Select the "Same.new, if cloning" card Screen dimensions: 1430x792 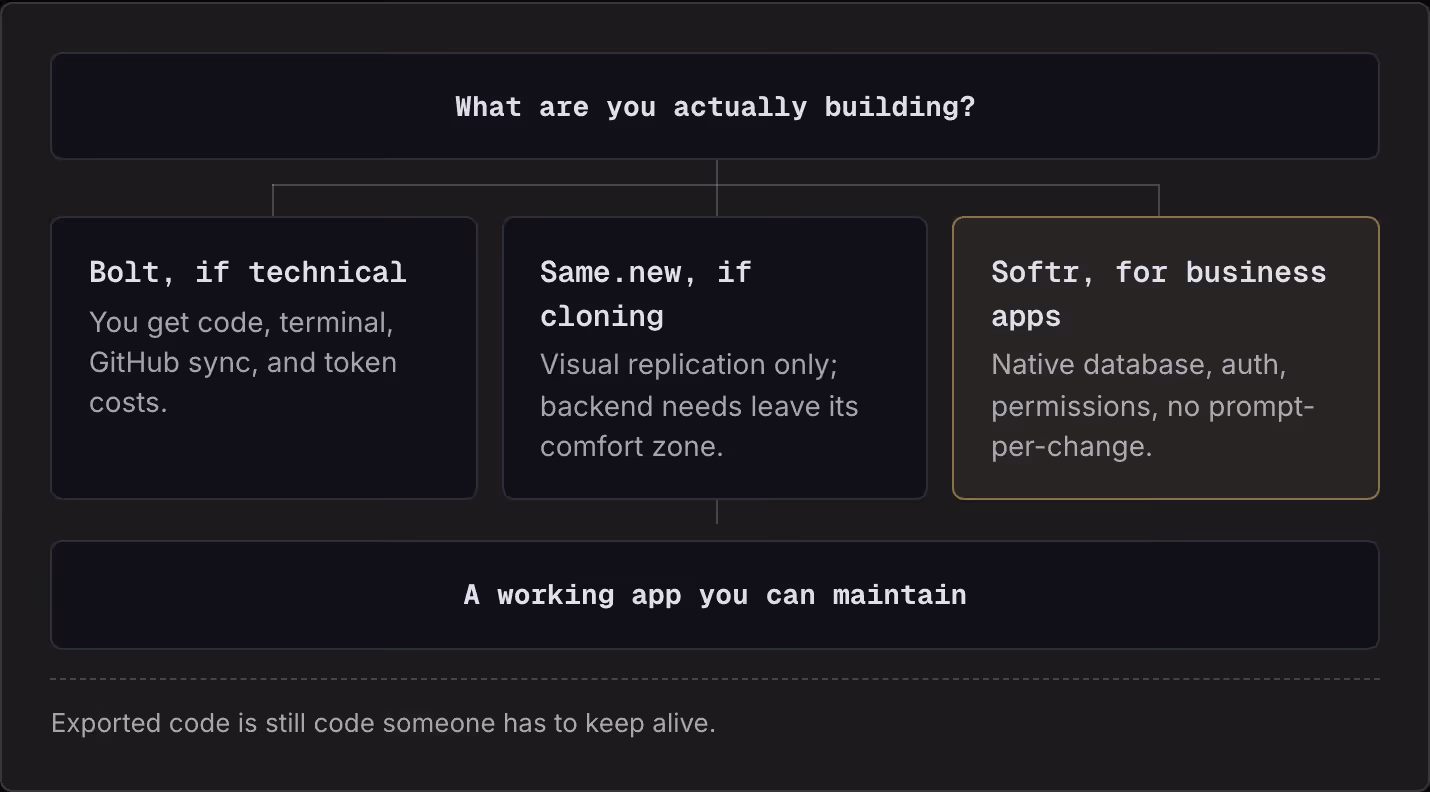(x=715, y=358)
